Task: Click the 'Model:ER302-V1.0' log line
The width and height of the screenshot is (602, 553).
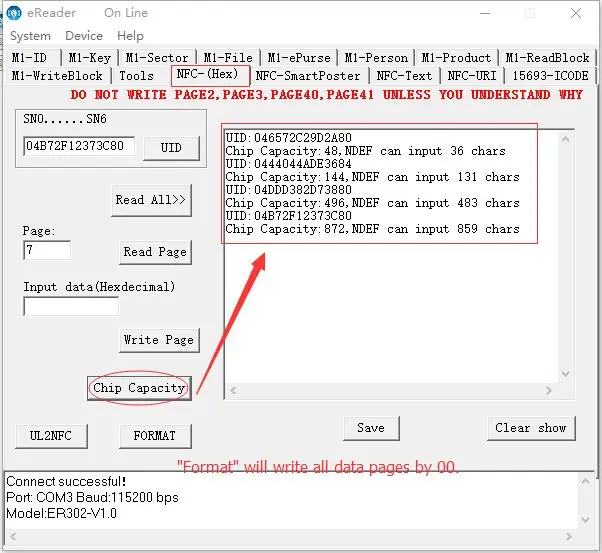Action: pyautogui.click(x=61, y=513)
